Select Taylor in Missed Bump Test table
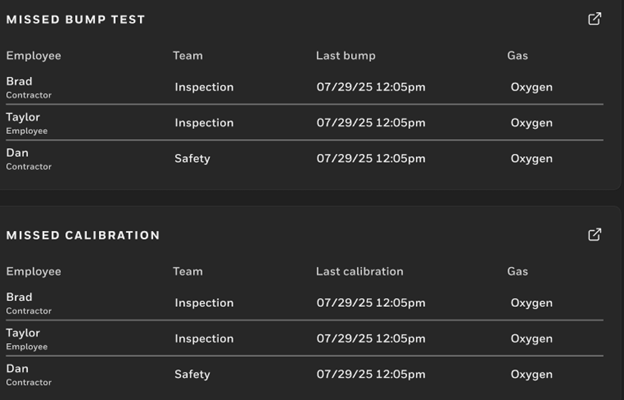 tap(23, 117)
